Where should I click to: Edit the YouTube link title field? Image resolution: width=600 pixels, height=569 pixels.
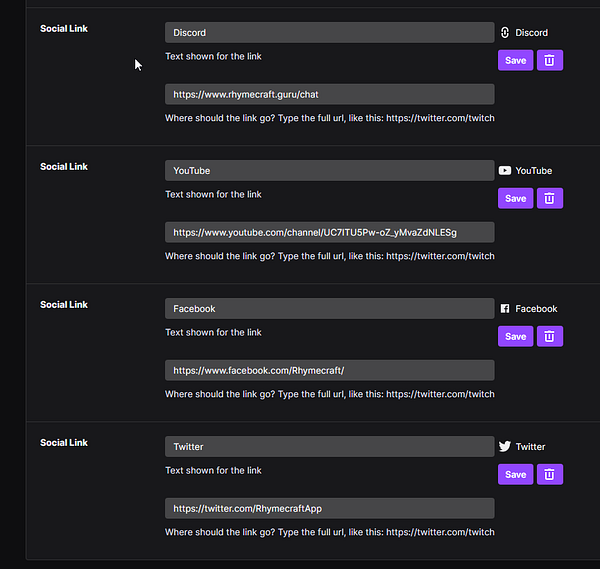pos(329,171)
